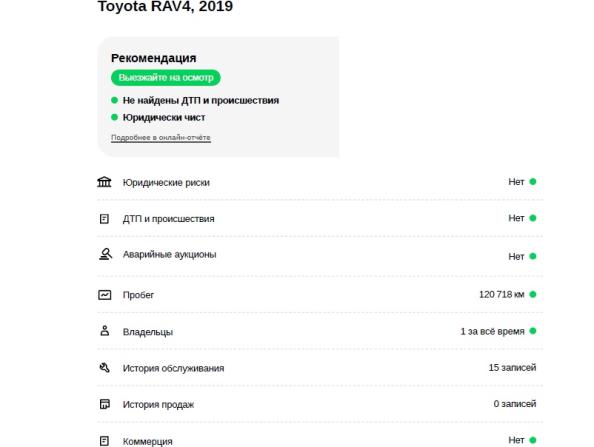The height and width of the screenshot is (447, 594).
Task: Click the ДТП и происшествия document icon
Action: click(x=104, y=219)
